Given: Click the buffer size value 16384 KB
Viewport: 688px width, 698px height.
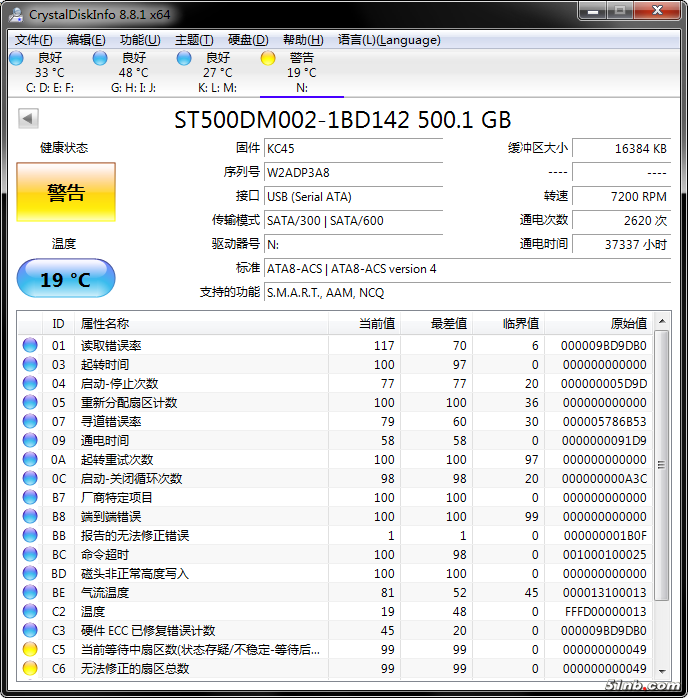Looking at the screenshot, I should pos(621,148).
